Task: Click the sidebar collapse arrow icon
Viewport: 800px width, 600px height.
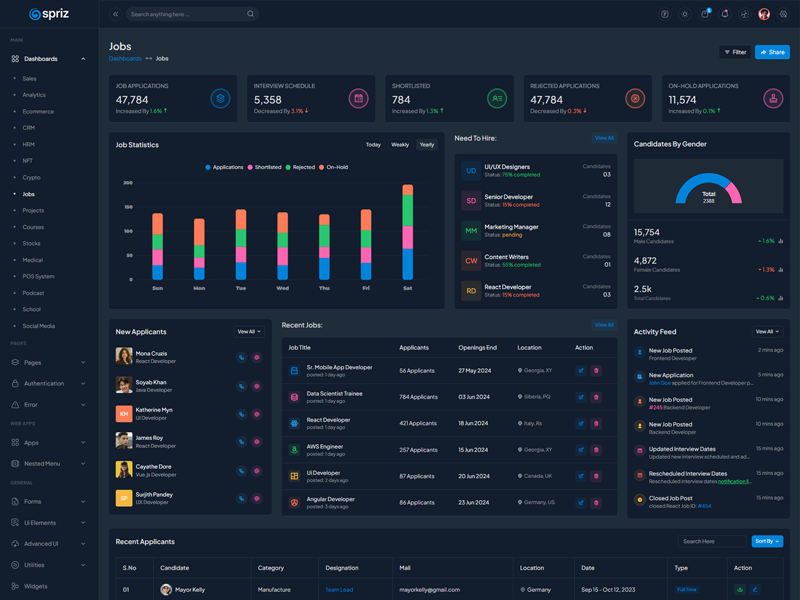Action: (x=116, y=14)
